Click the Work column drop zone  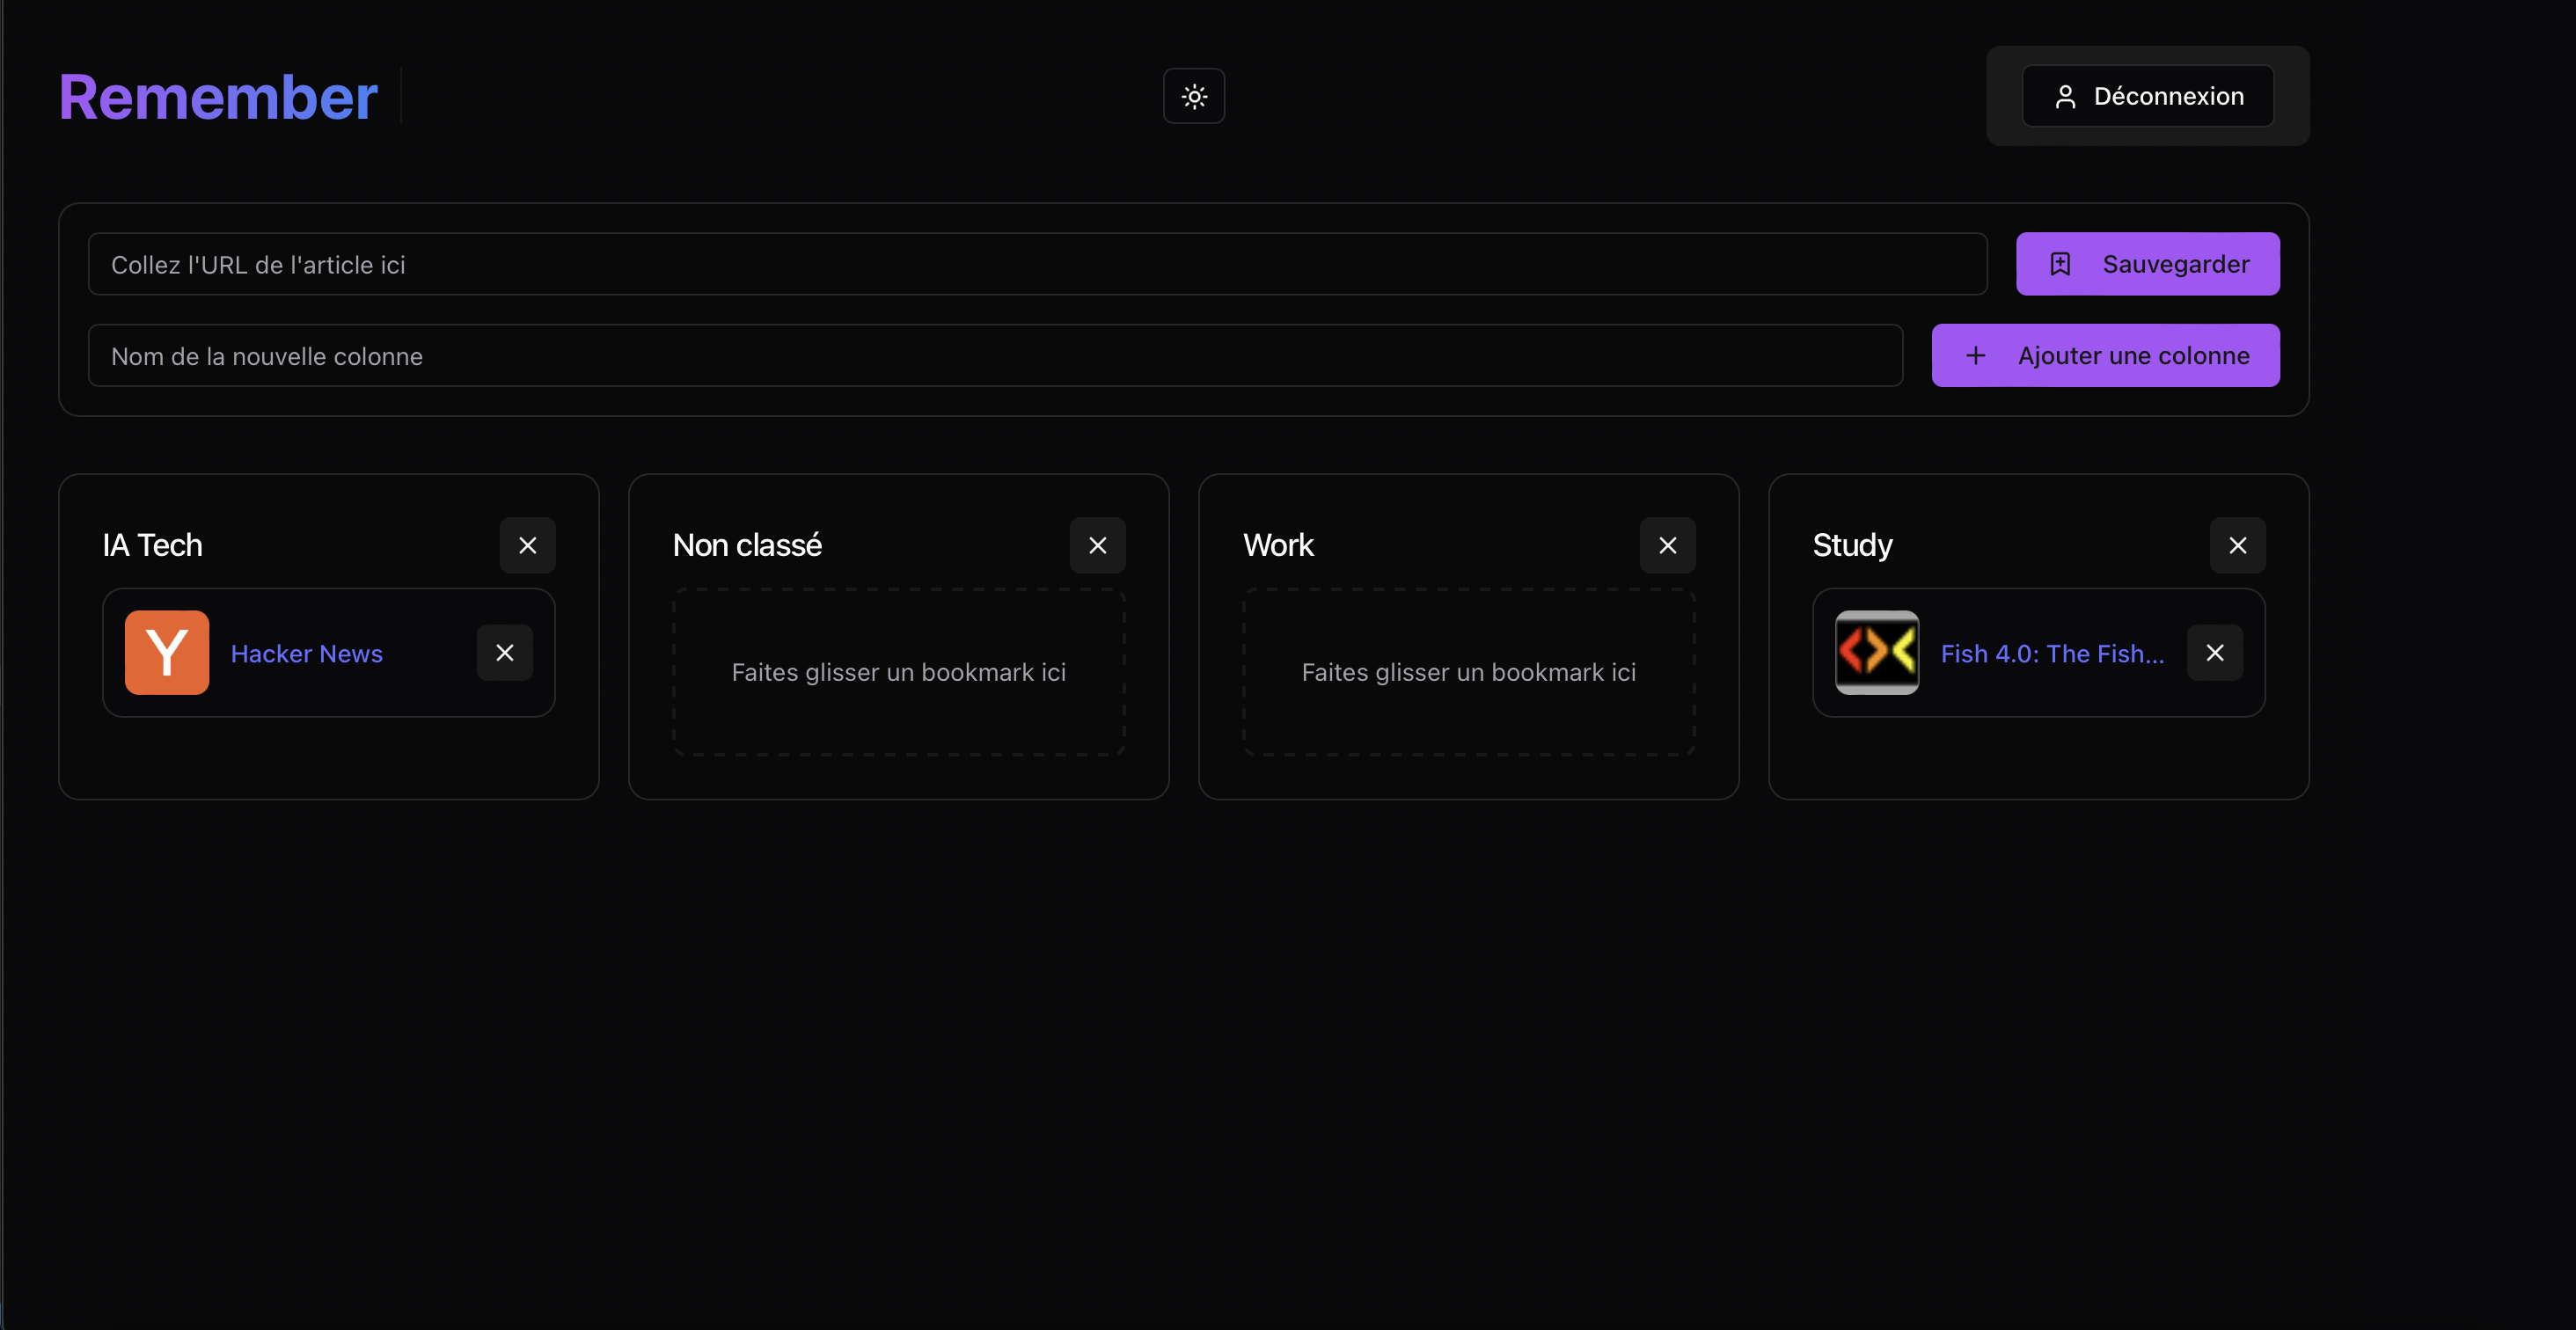click(x=1468, y=672)
